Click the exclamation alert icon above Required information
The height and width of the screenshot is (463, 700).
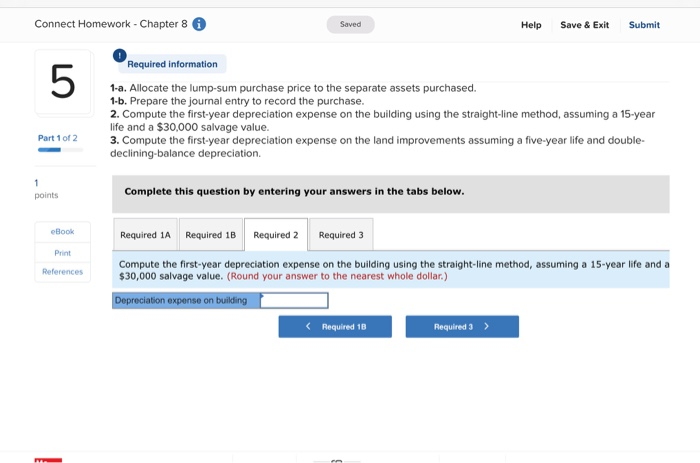click(119, 56)
